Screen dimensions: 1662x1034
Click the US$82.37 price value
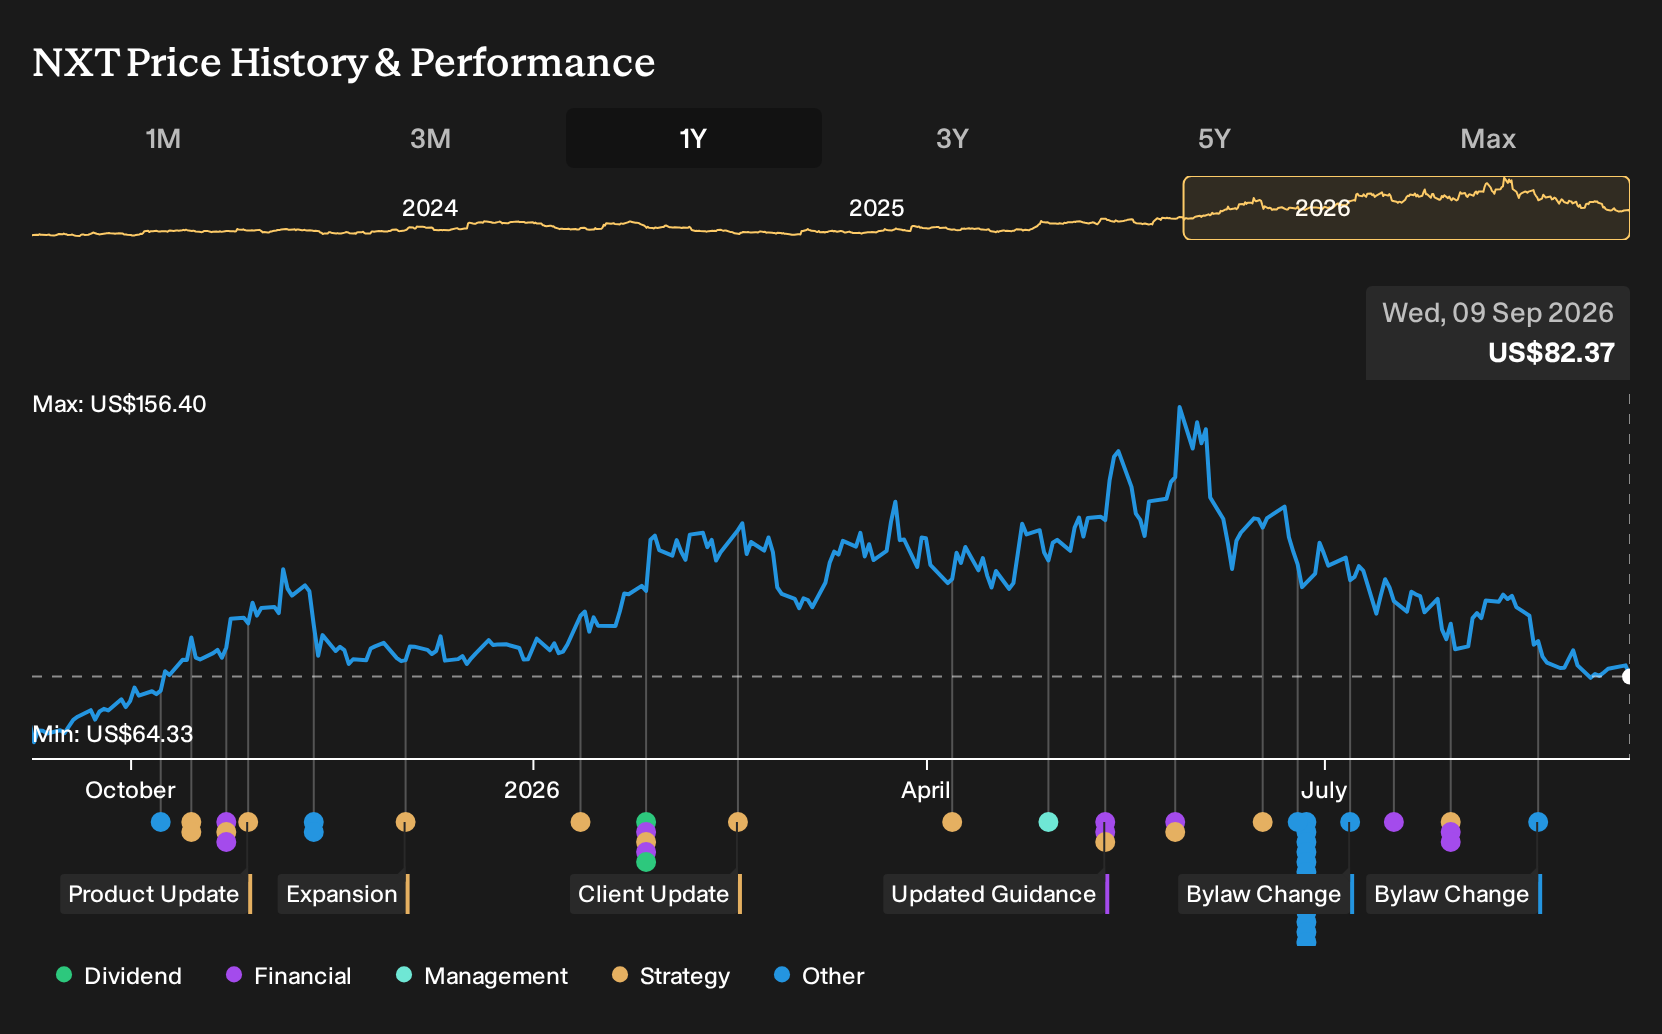coord(1551,353)
